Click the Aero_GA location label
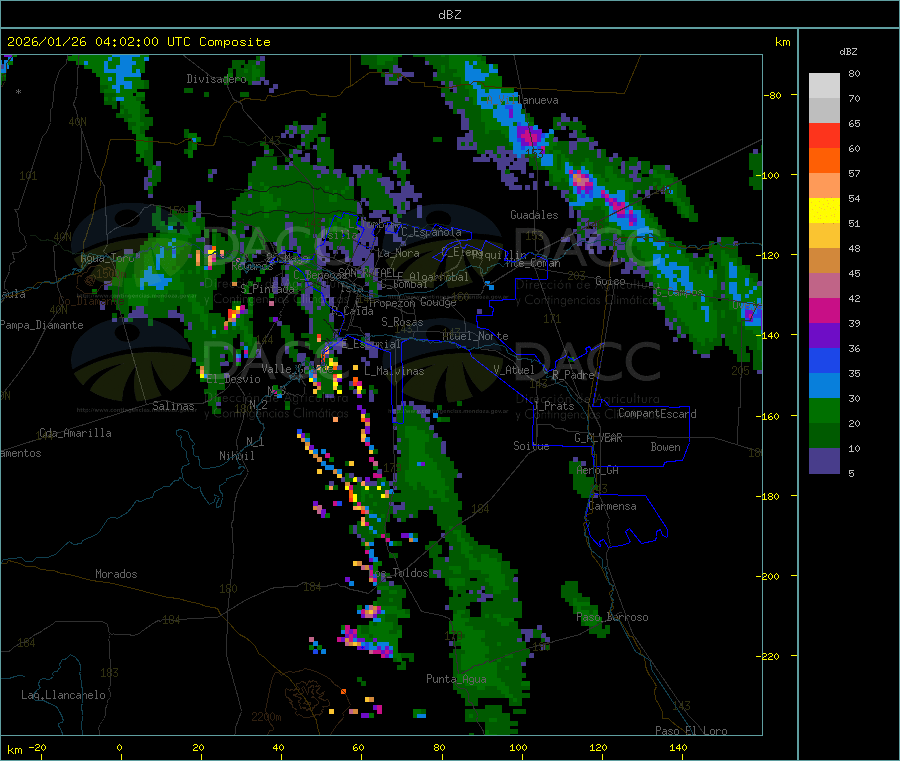 coord(597,470)
